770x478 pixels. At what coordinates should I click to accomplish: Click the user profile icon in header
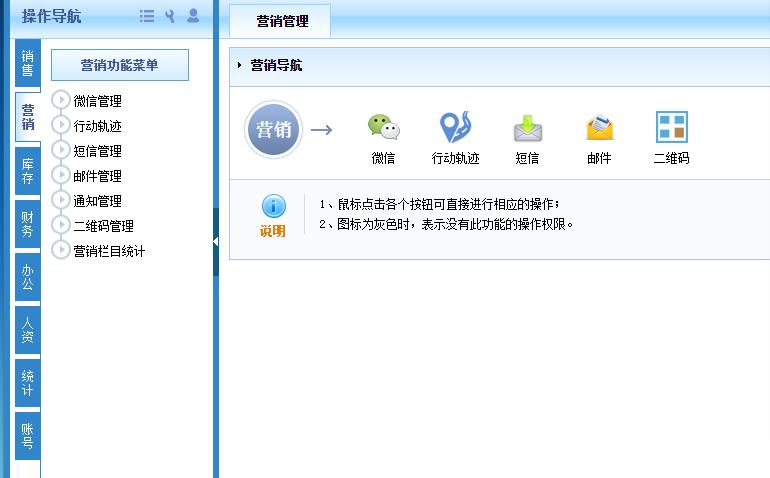tap(193, 16)
